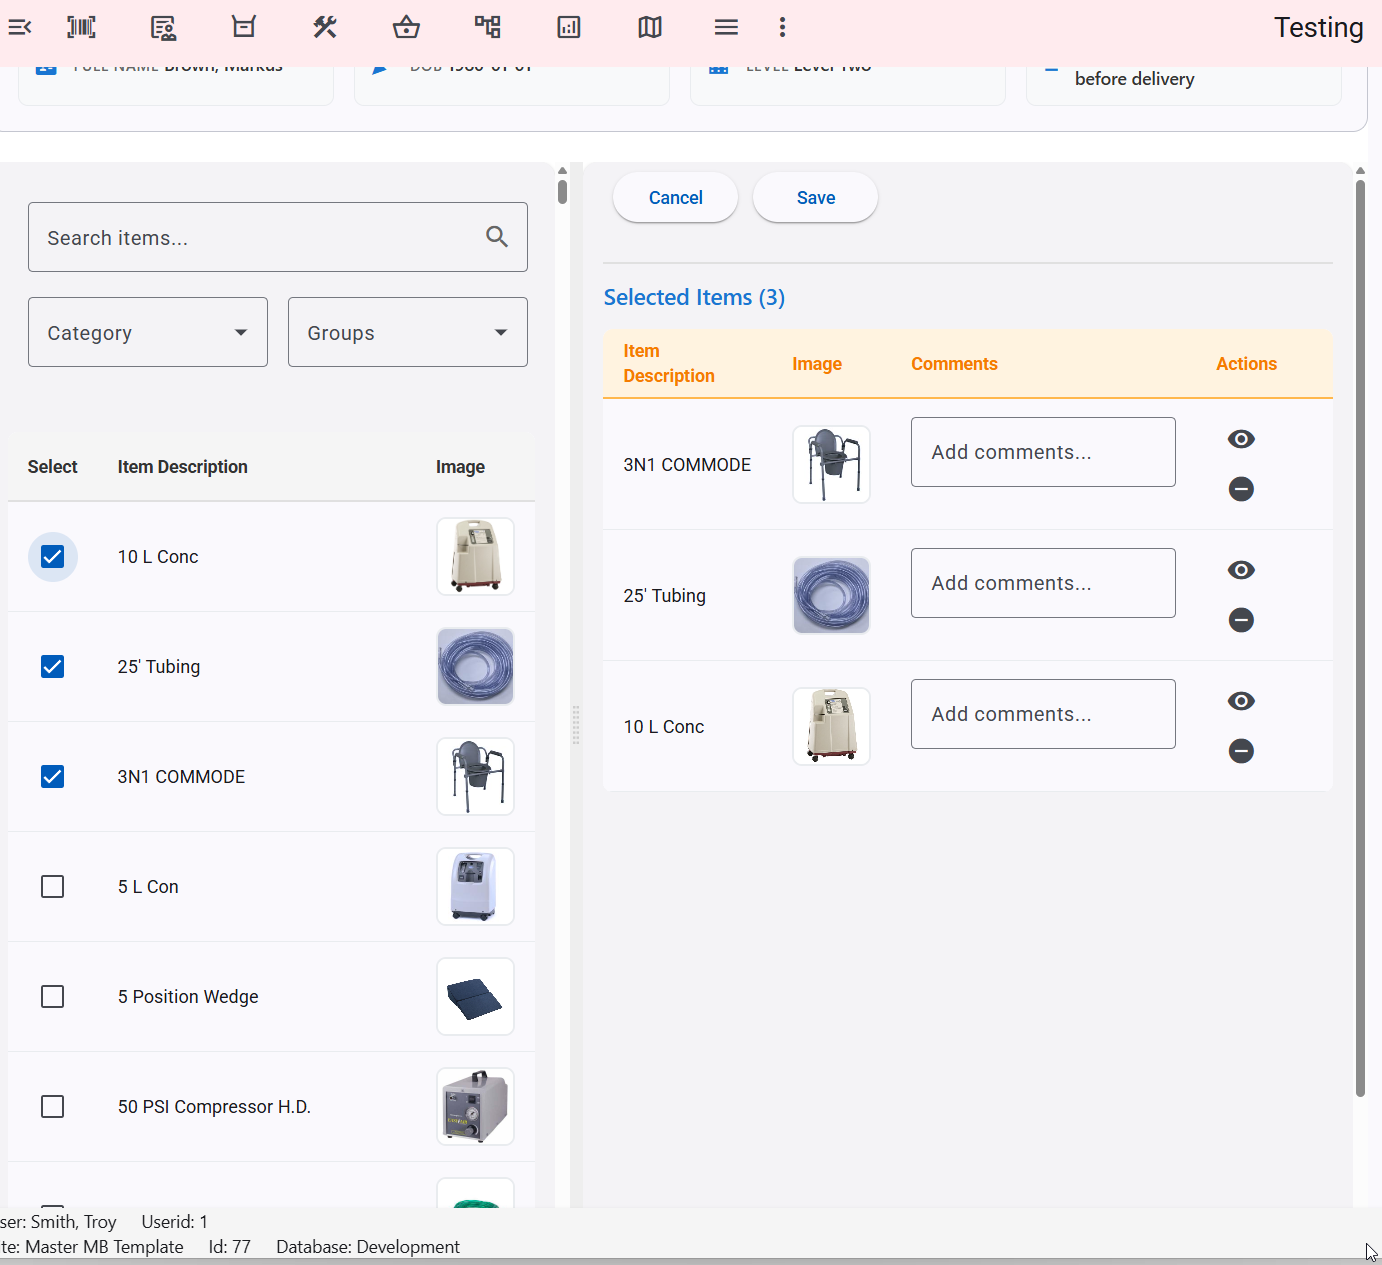Check the 5 Position Wedge checkbox
The image size is (1382, 1265).
click(52, 996)
